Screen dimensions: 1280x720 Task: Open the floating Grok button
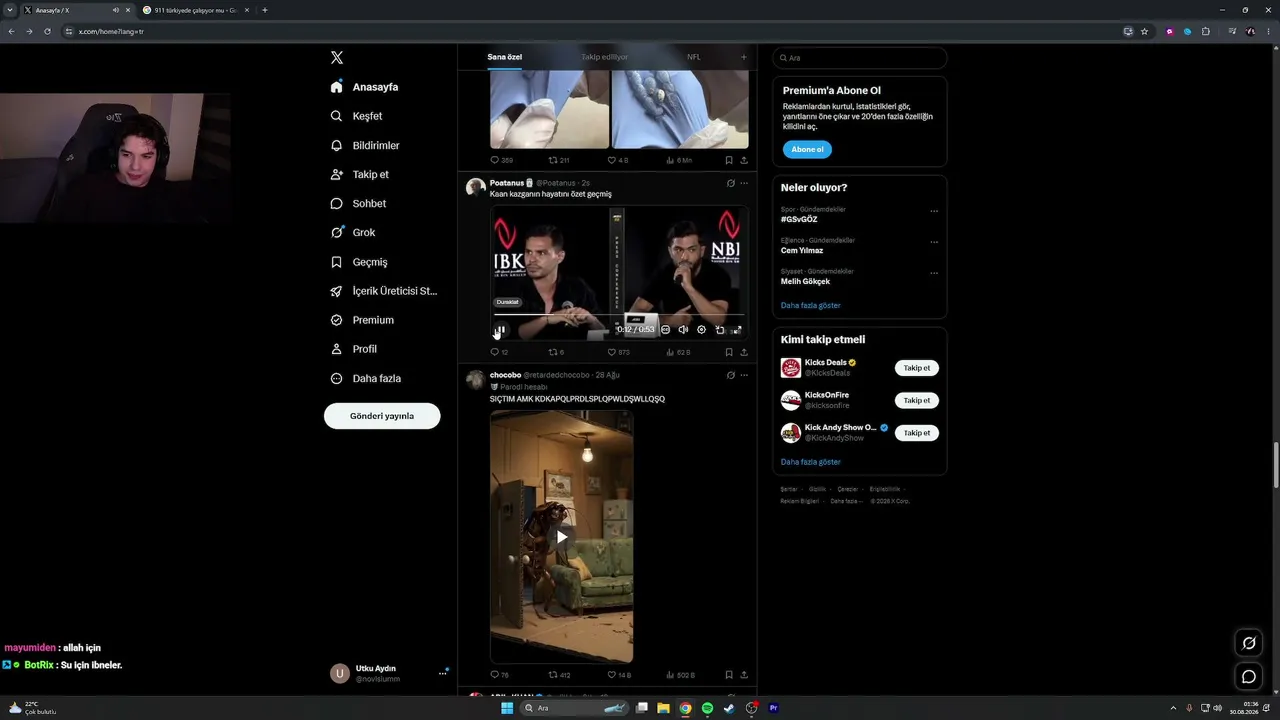point(1249,643)
